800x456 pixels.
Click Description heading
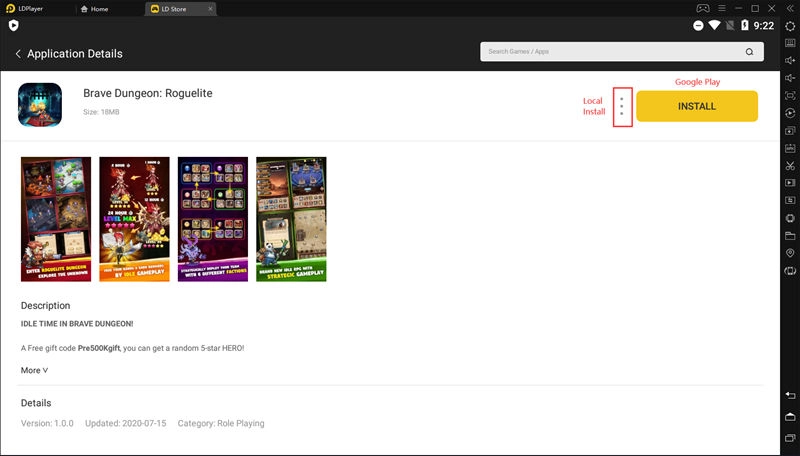(x=45, y=306)
